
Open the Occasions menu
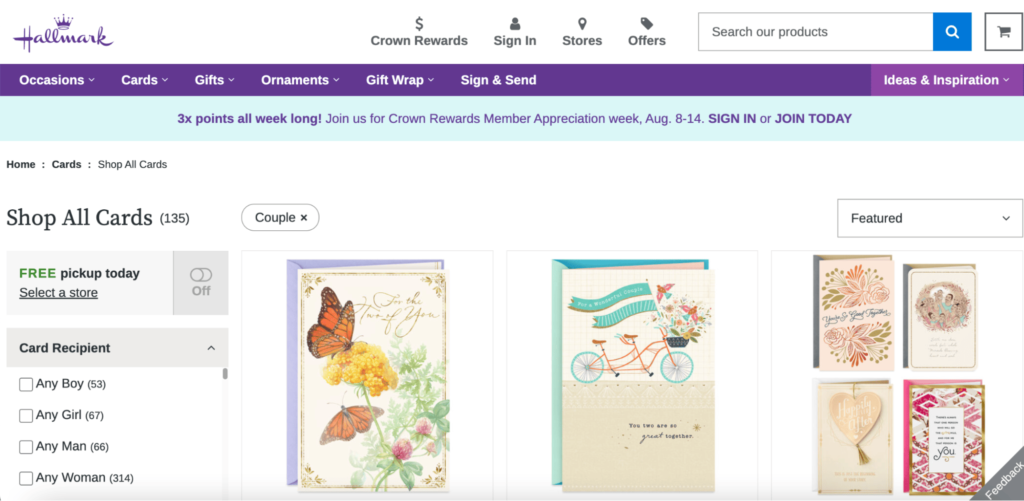57,80
